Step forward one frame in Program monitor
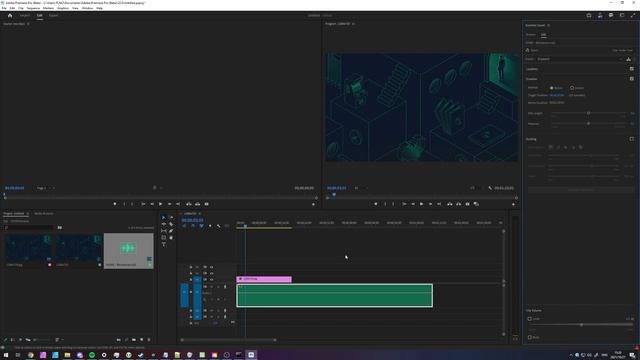The width and height of the screenshot is (640, 360). click(x=430, y=204)
